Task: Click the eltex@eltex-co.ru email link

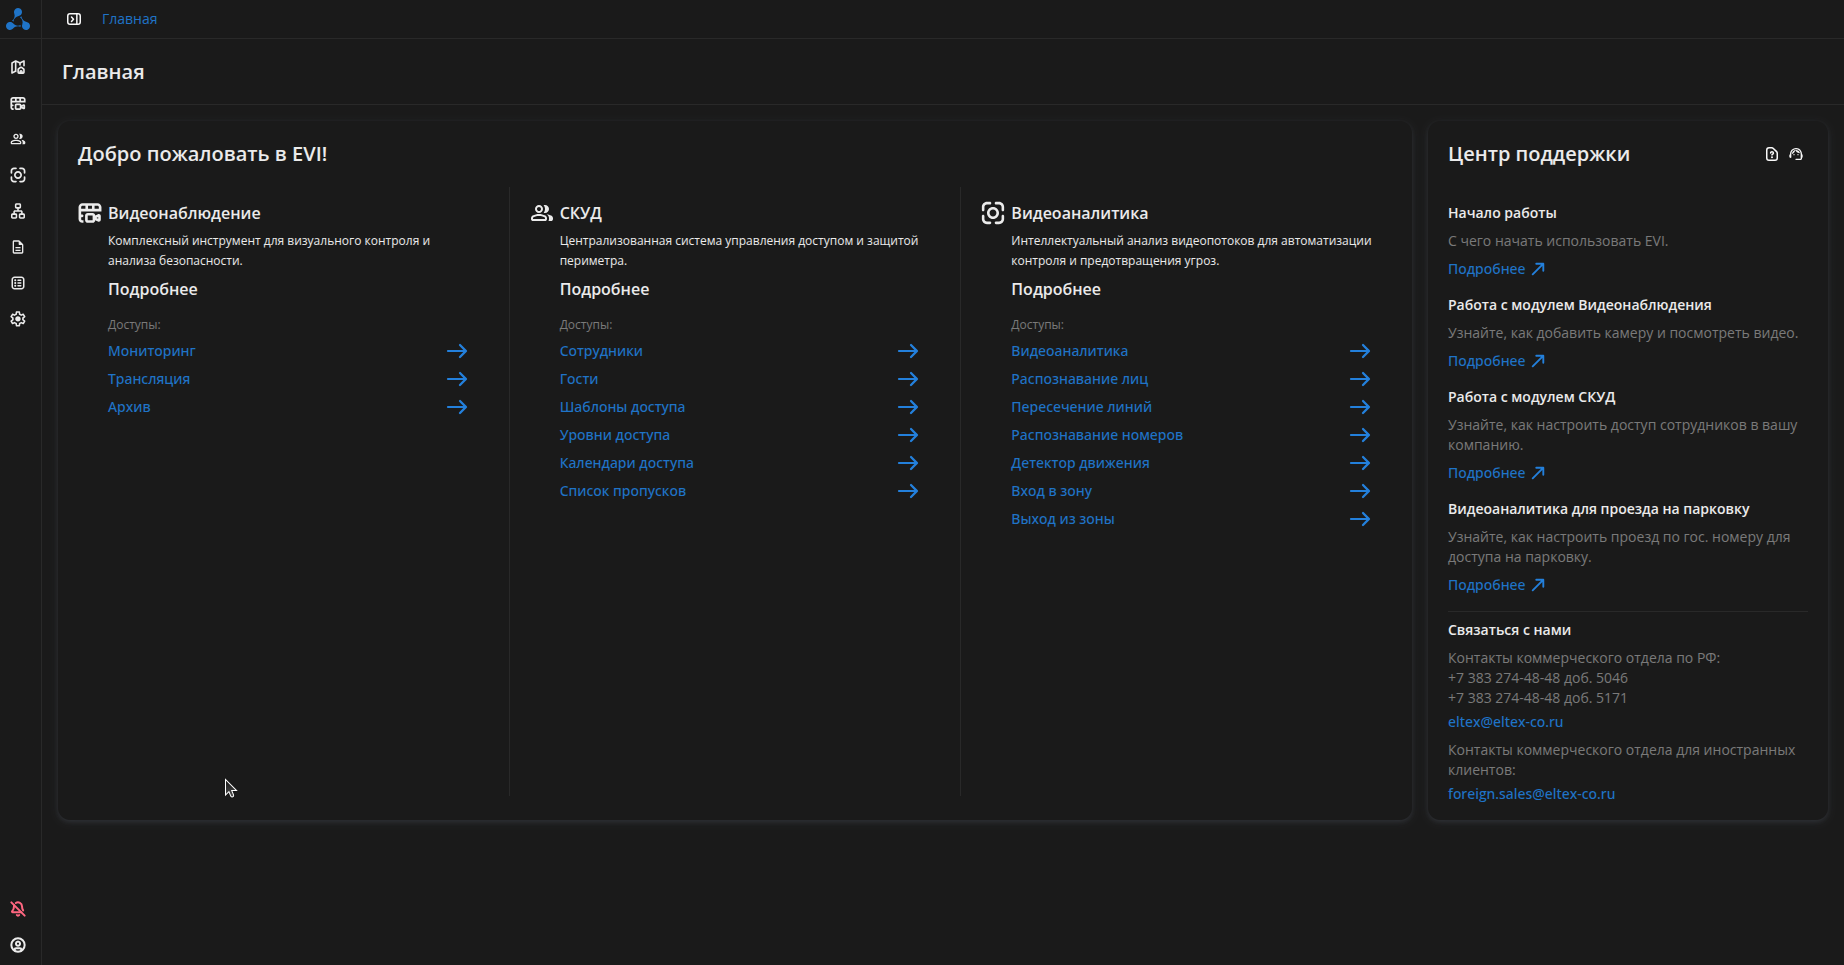Action: point(1505,722)
